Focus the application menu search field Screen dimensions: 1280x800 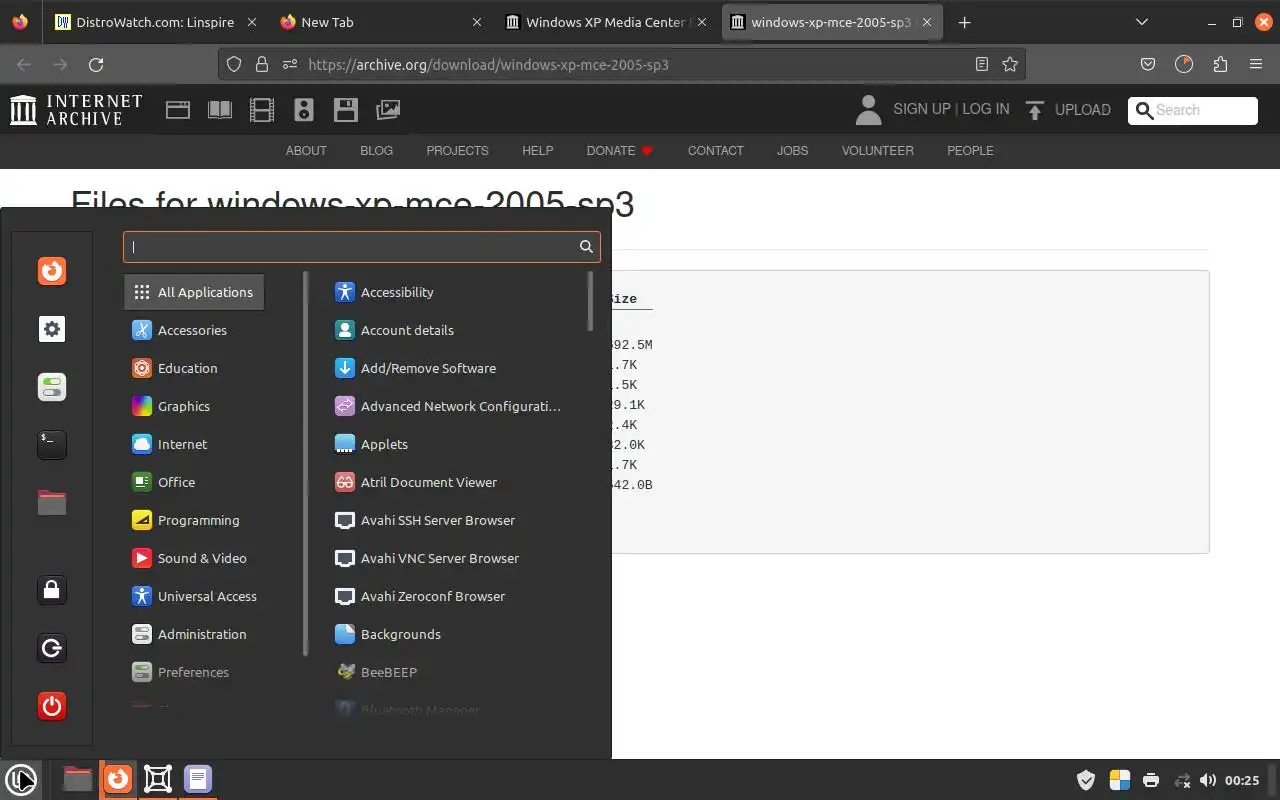pos(361,247)
